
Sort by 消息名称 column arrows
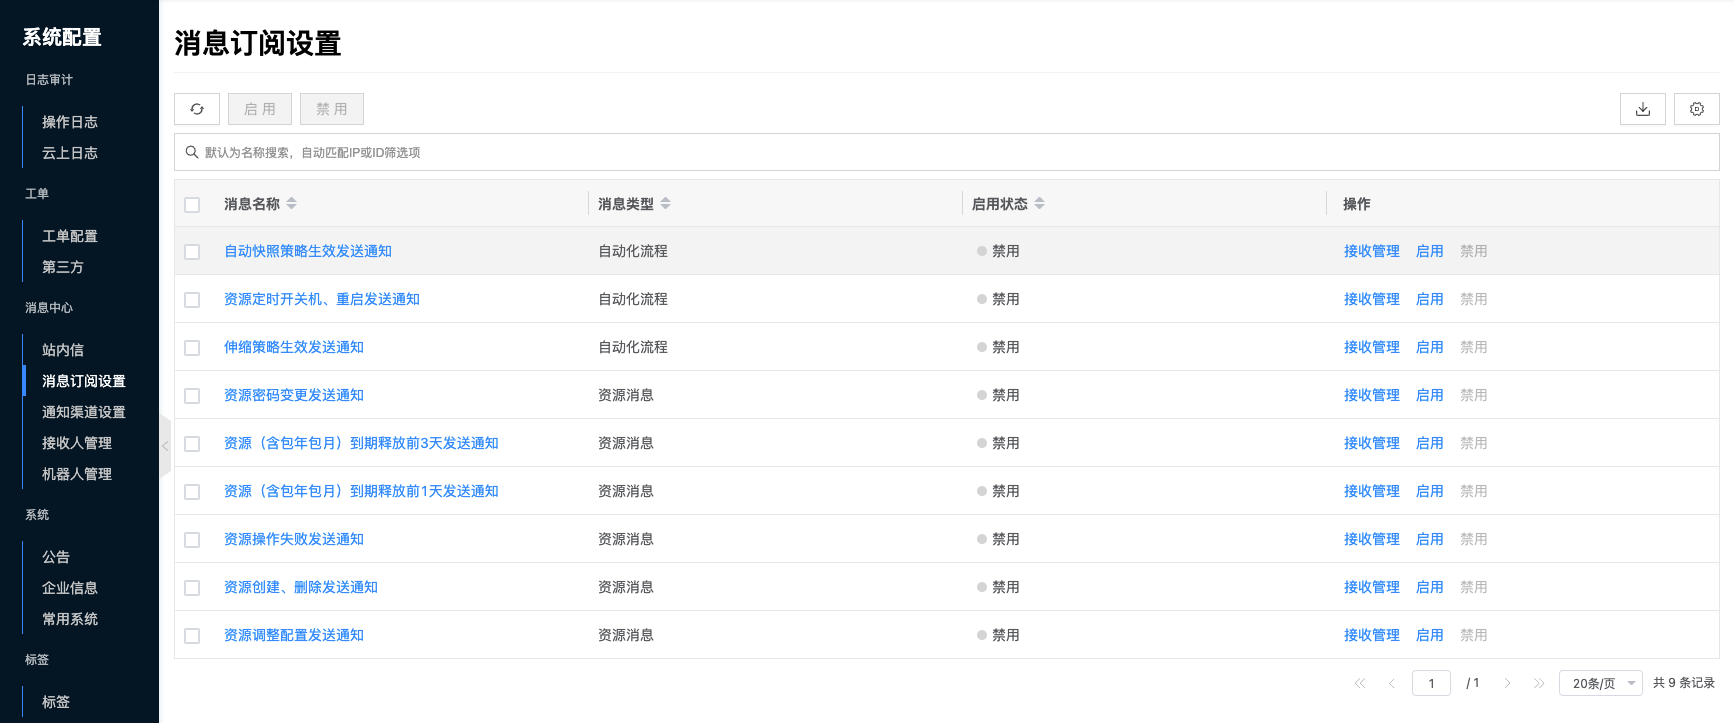click(x=292, y=204)
